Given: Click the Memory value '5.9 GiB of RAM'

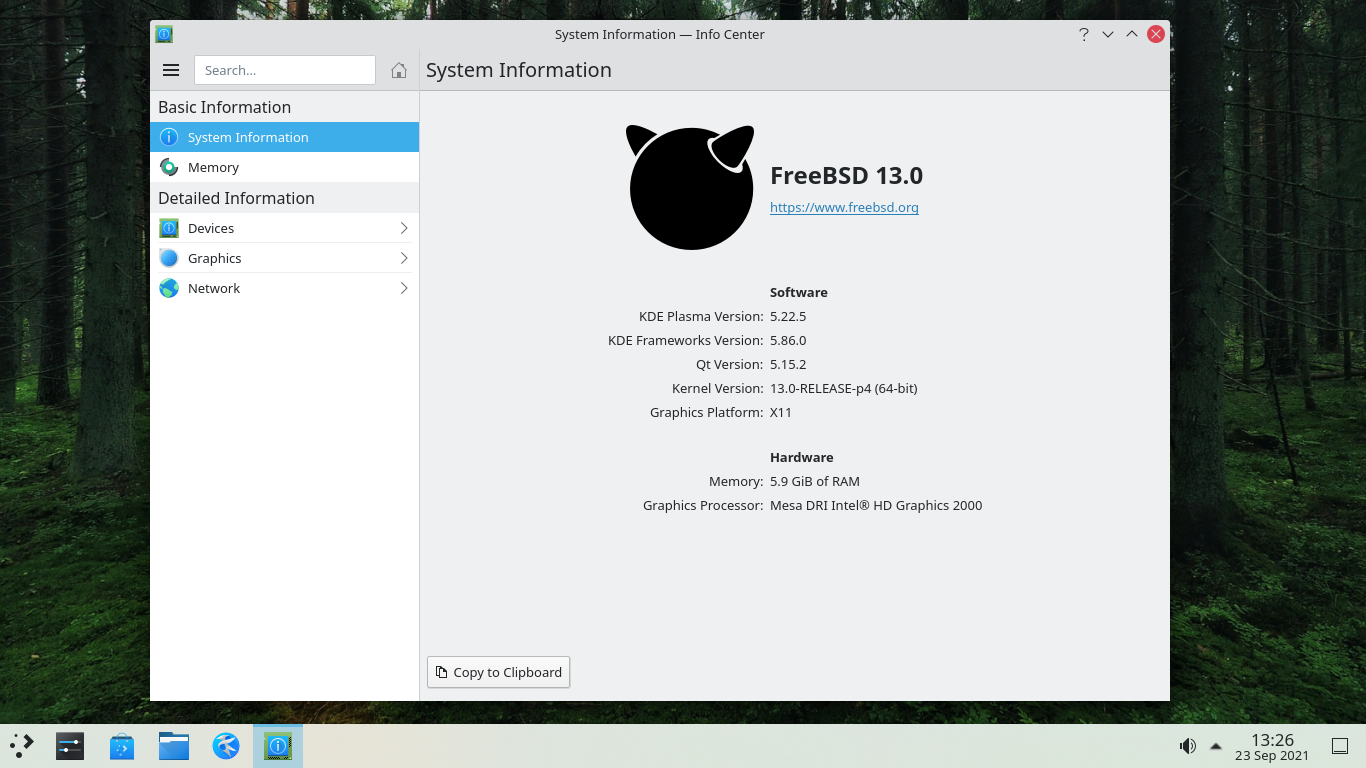Looking at the screenshot, I should [815, 481].
